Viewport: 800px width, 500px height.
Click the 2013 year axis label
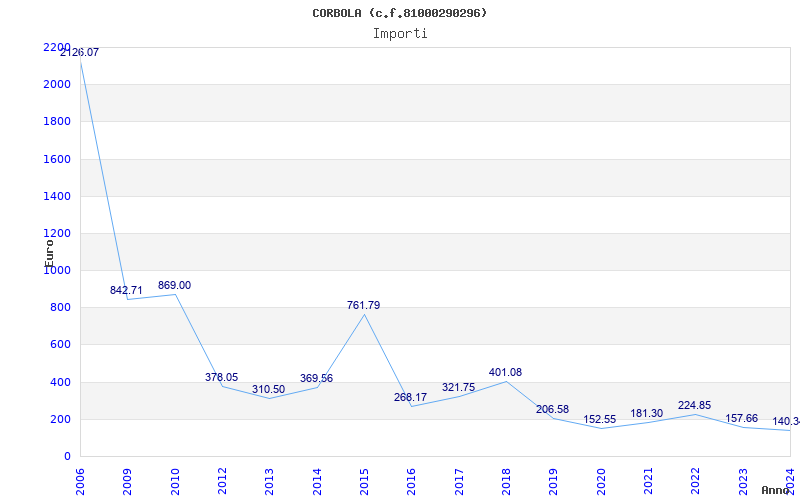(x=269, y=481)
